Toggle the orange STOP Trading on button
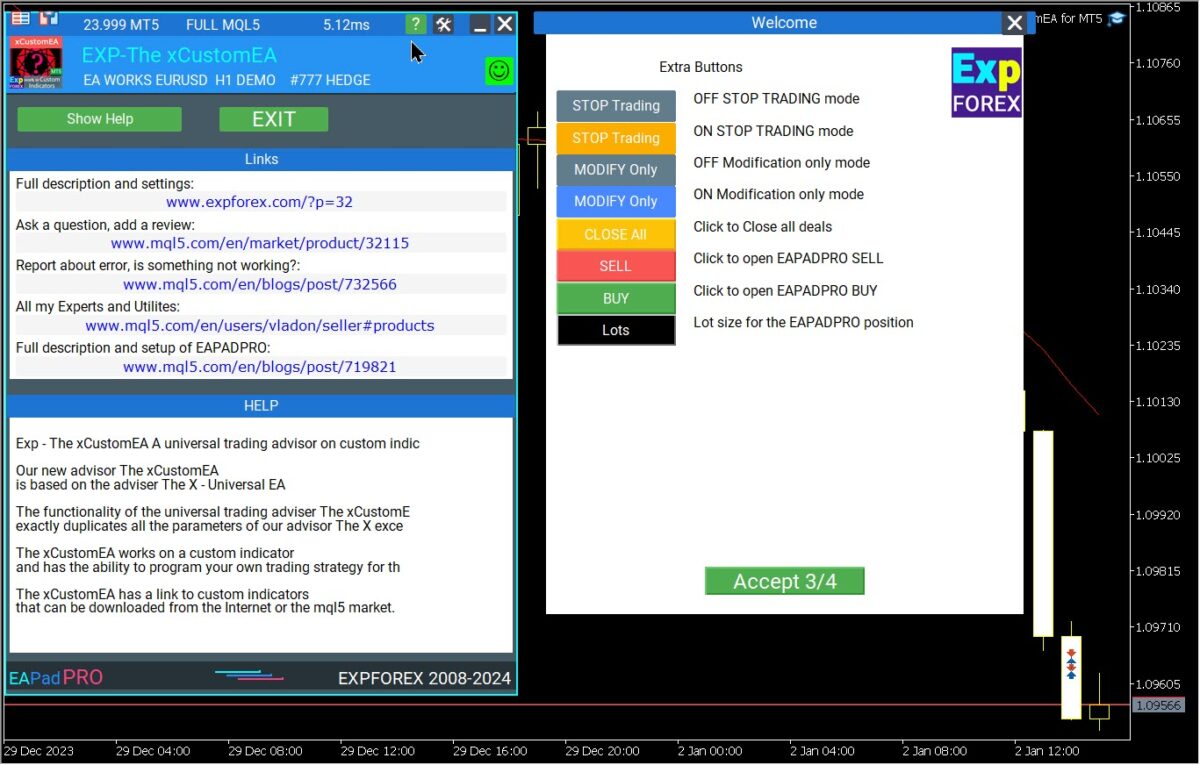 (615, 138)
